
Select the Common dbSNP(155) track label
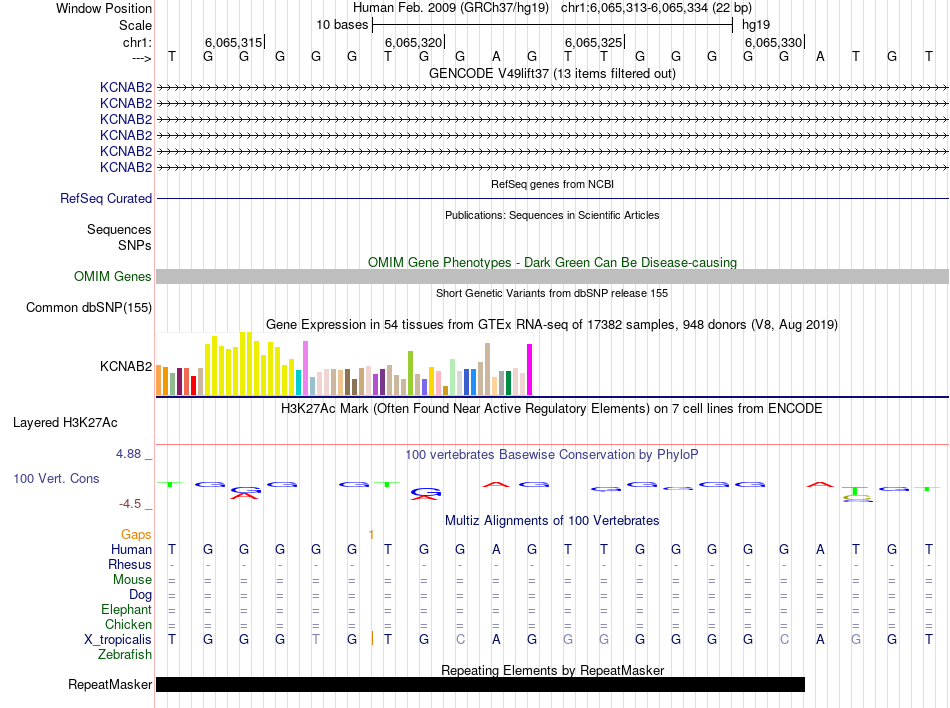(x=89, y=308)
